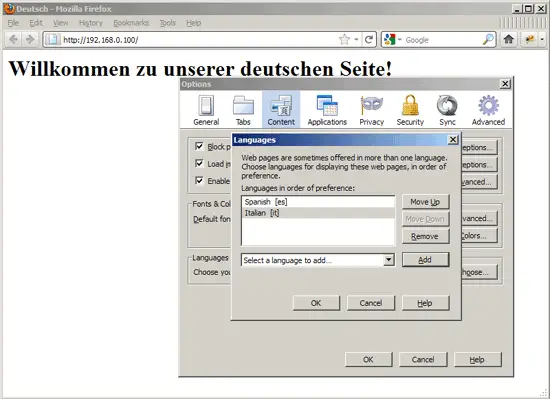The width and height of the screenshot is (550, 399).
Task: Click the Choose button under Languages
Action: (479, 272)
